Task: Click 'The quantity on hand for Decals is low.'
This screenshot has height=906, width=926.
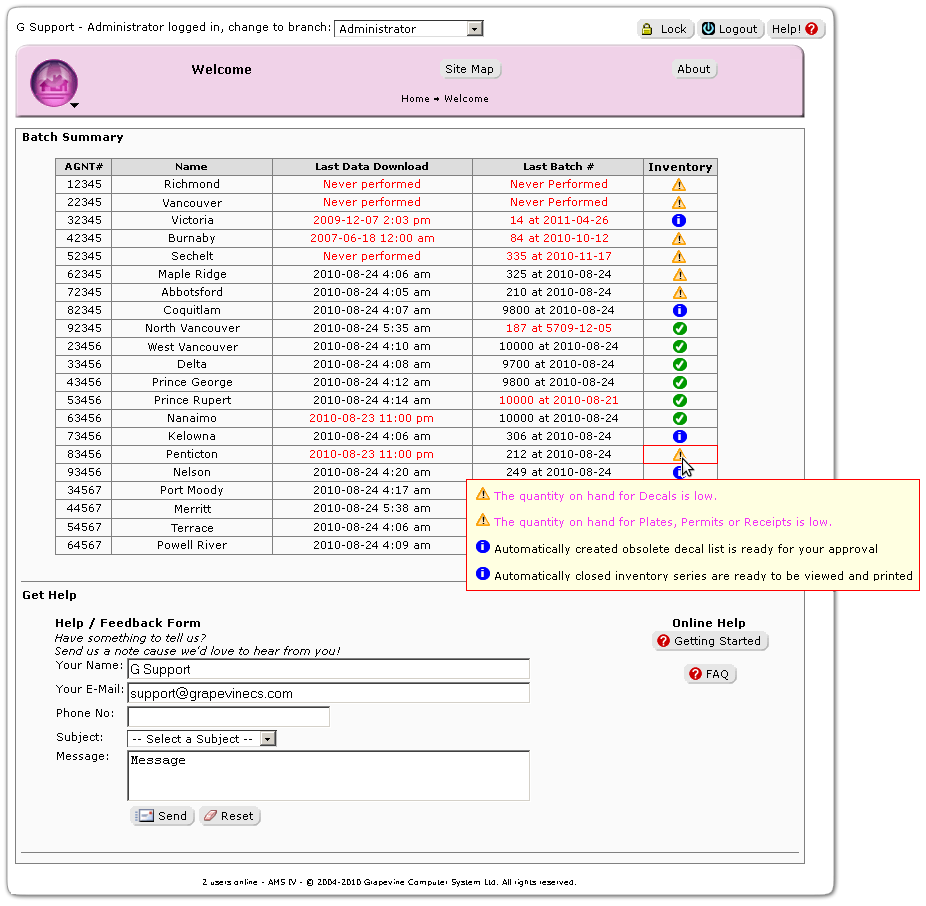Action: (x=605, y=496)
